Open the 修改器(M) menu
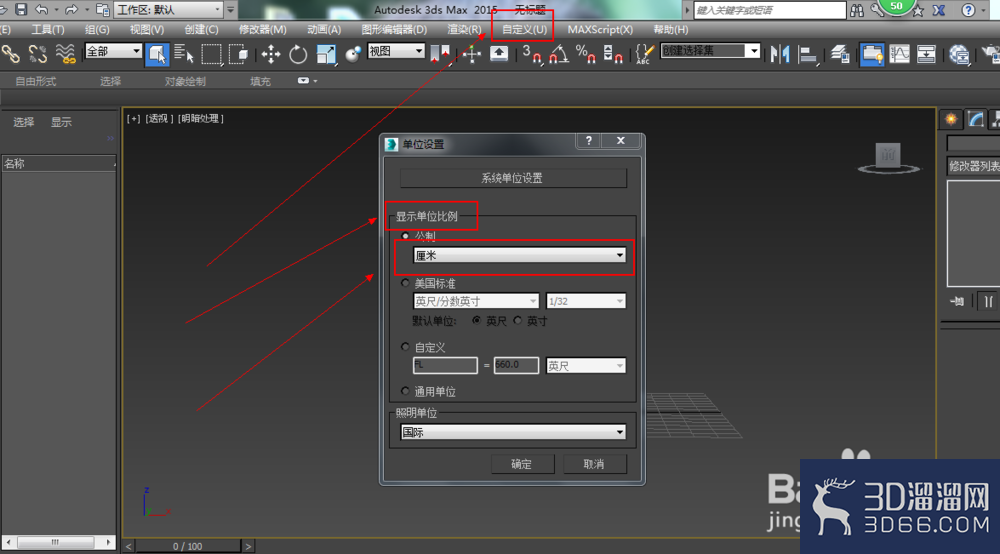This screenshot has height=554, width=1000. [x=262, y=29]
